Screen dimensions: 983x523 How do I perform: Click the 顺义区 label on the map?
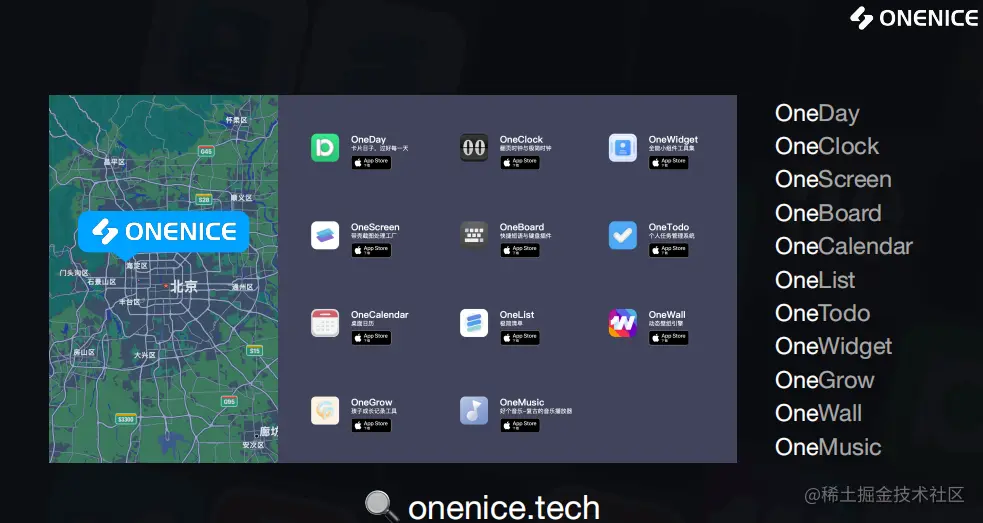(241, 198)
